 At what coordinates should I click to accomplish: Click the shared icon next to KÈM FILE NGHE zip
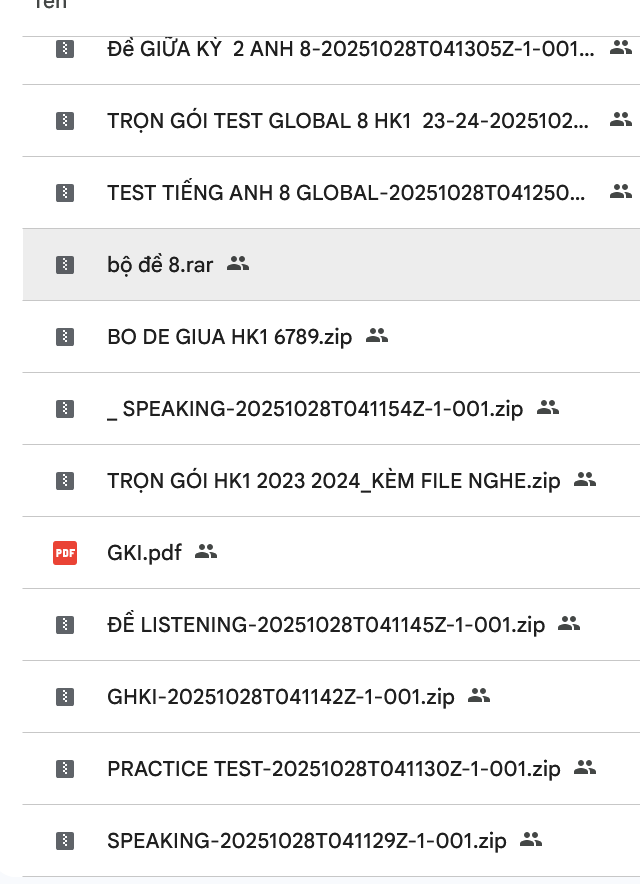tap(585, 480)
